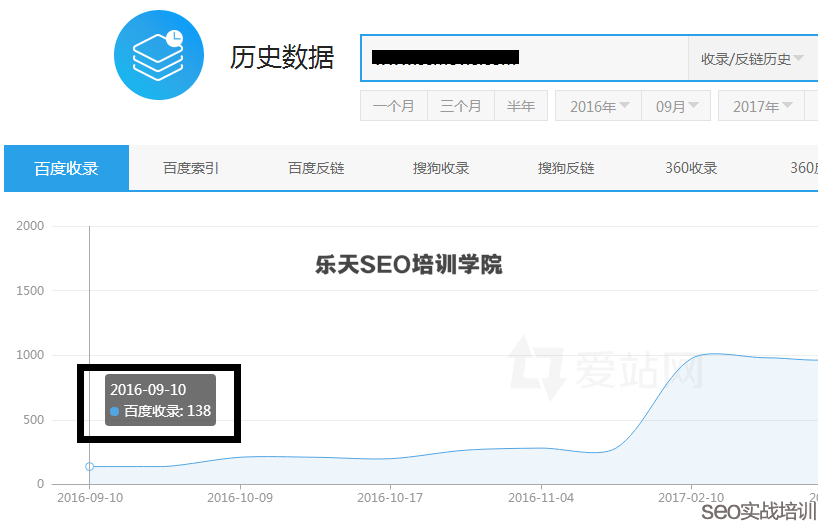
Task: Click the 历史数据 stacked layers logo
Action: tap(159, 55)
